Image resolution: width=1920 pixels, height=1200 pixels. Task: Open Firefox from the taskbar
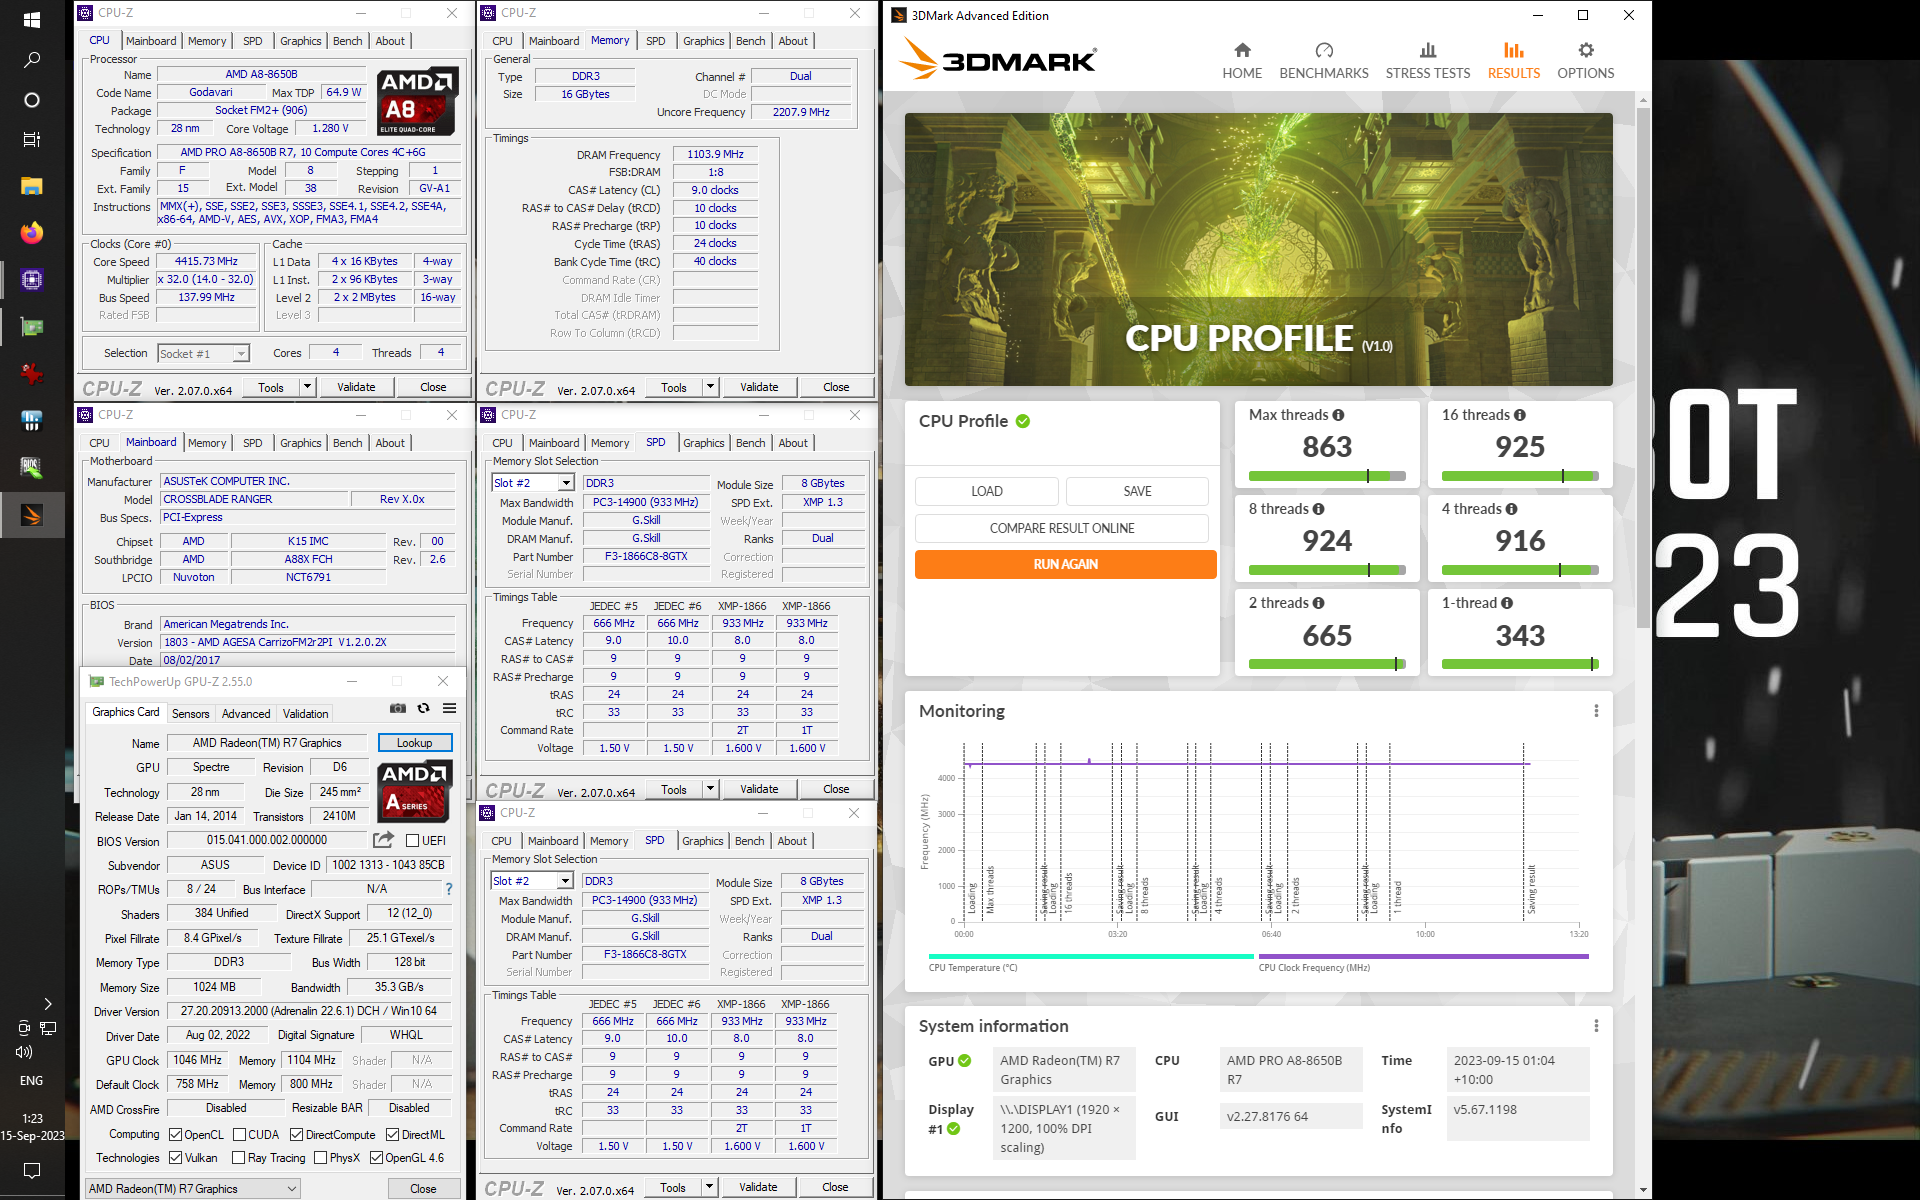point(32,233)
